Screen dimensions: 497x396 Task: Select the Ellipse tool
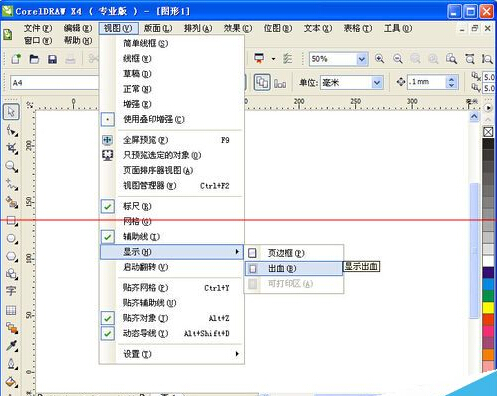tap(12, 238)
